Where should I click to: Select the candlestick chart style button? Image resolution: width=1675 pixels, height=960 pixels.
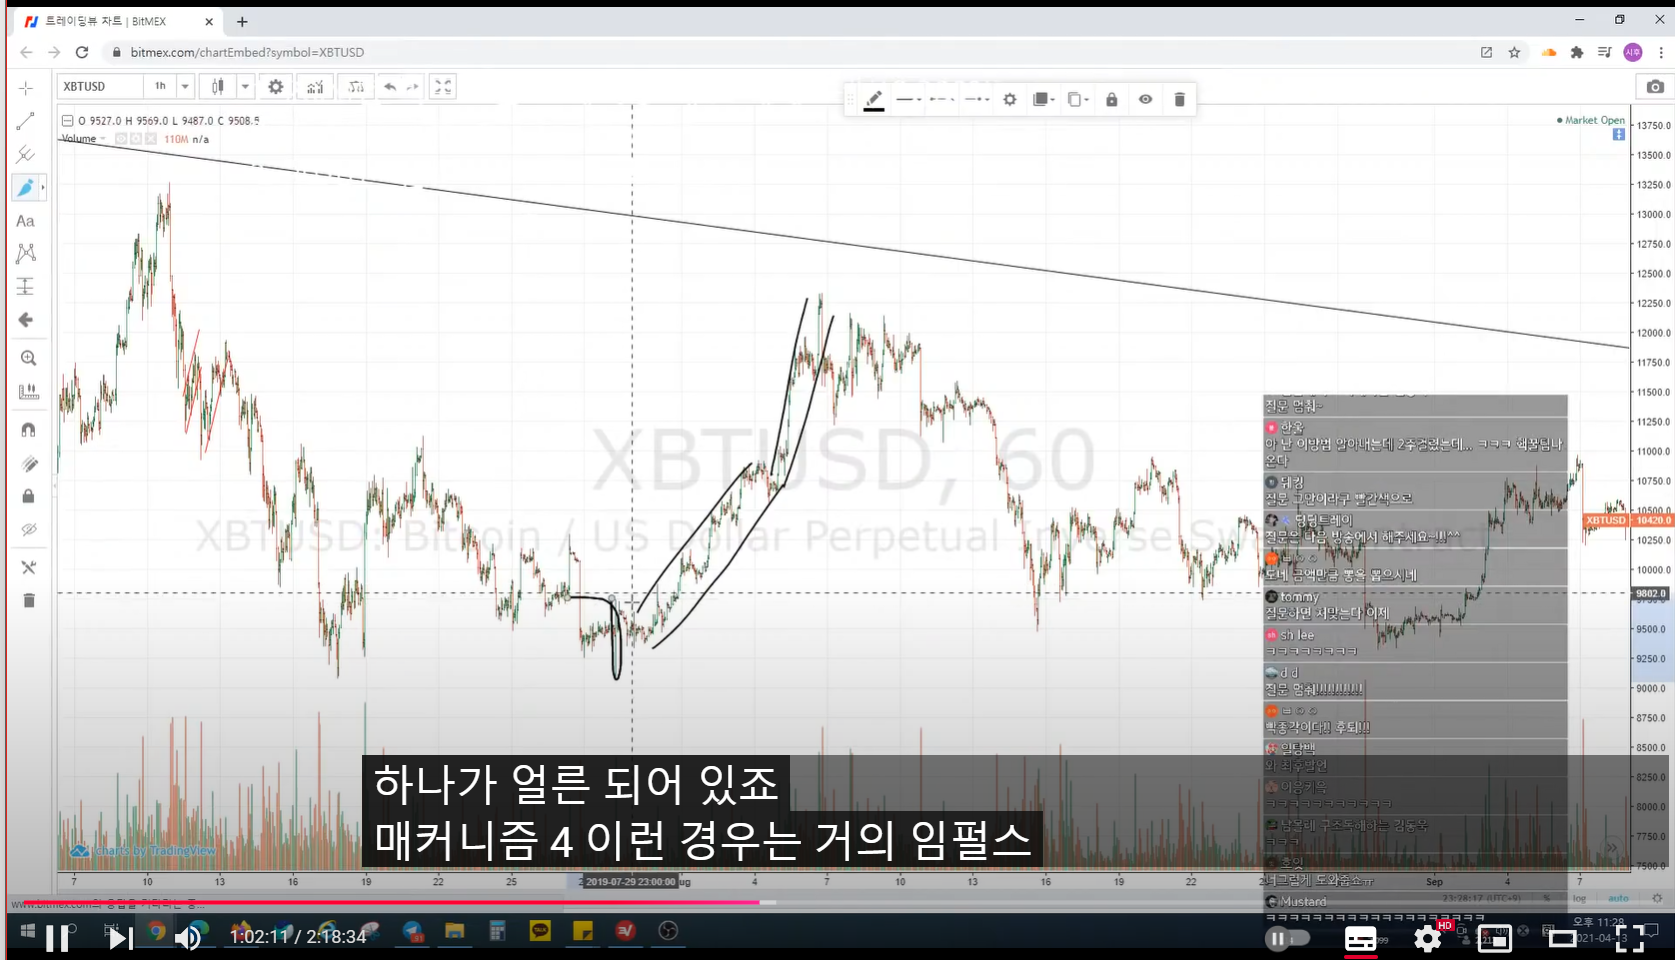218,87
